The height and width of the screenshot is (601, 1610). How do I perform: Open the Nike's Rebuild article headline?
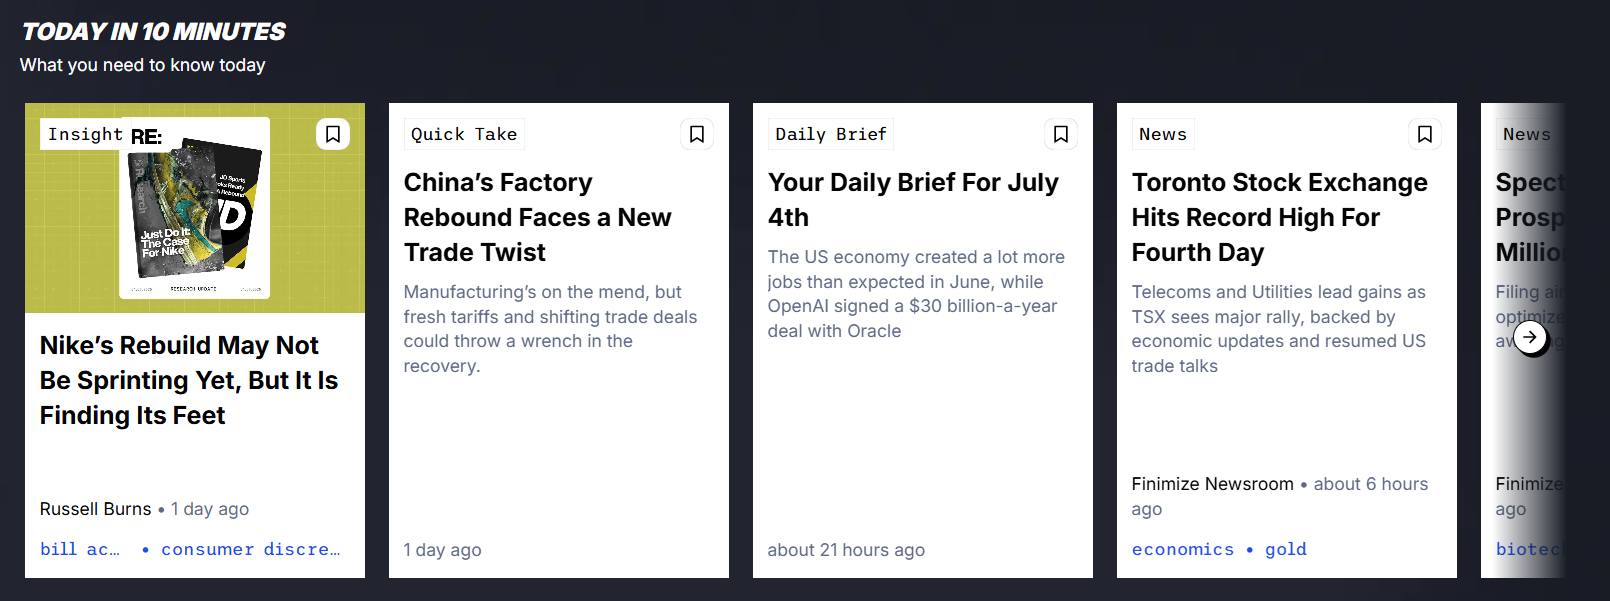point(189,380)
